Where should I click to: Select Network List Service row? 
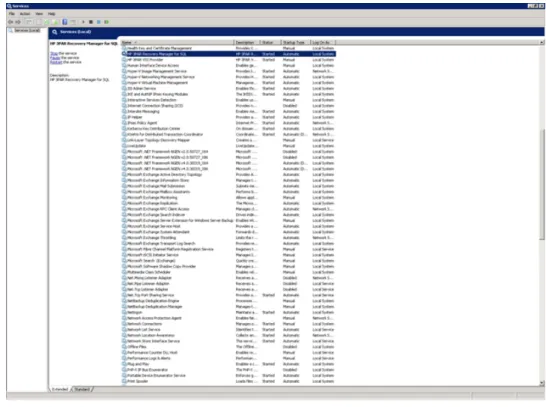pos(228,330)
